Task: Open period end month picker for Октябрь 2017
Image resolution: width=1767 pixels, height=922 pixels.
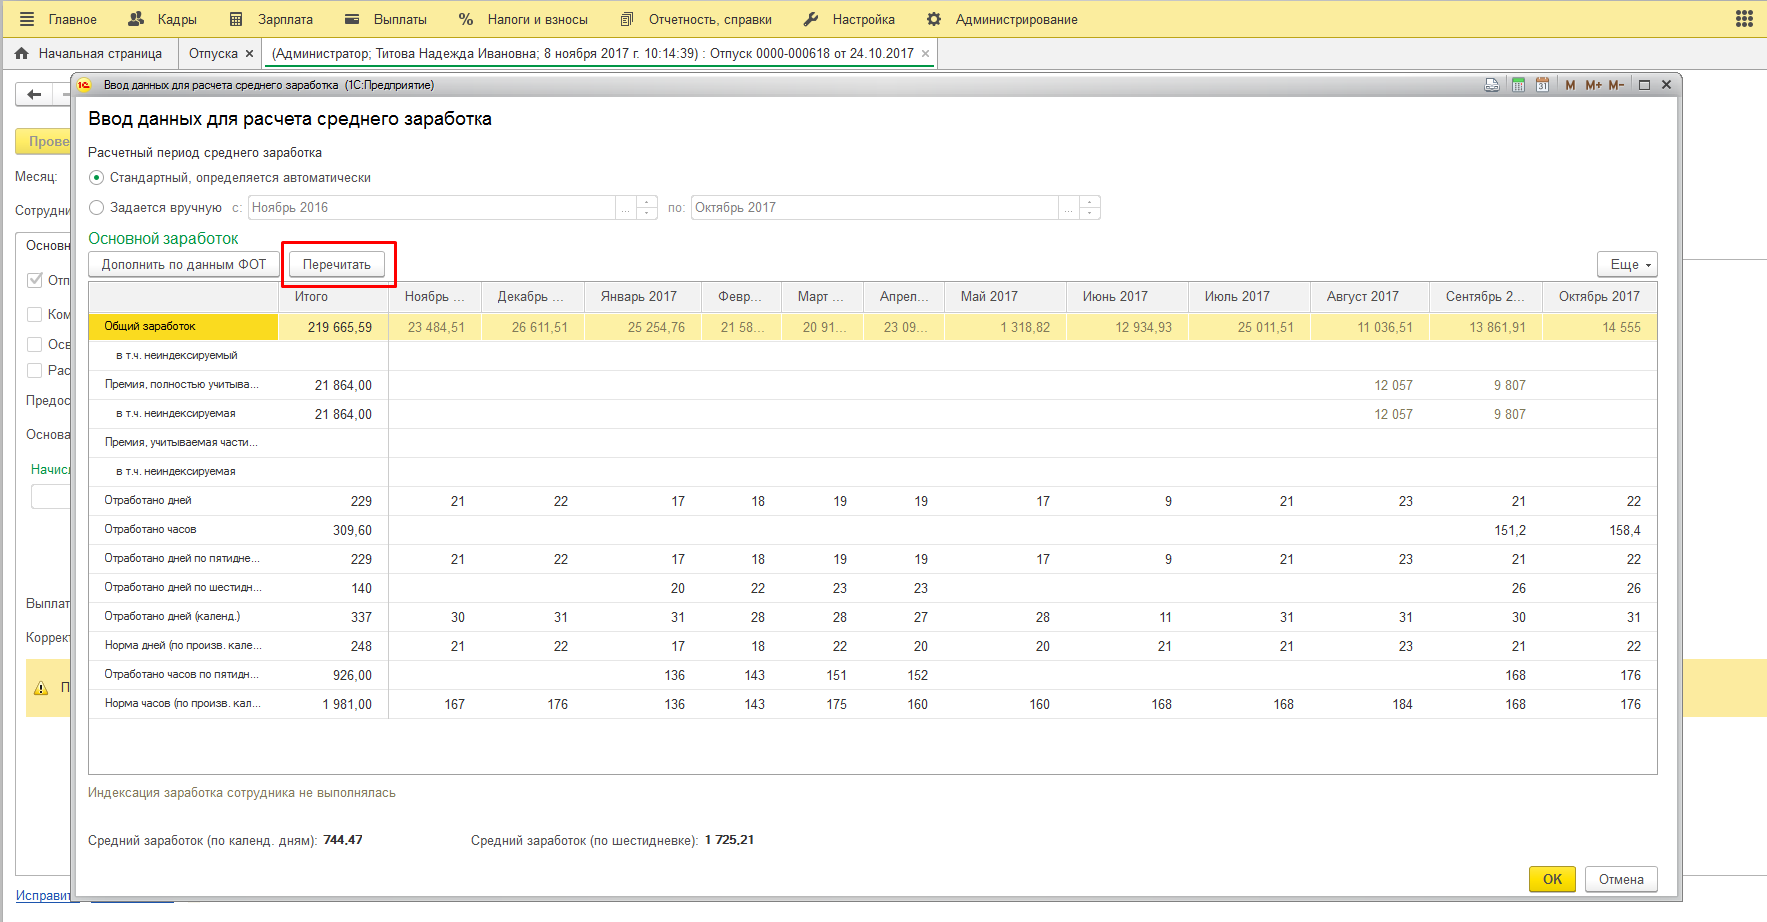Action: click(1068, 208)
